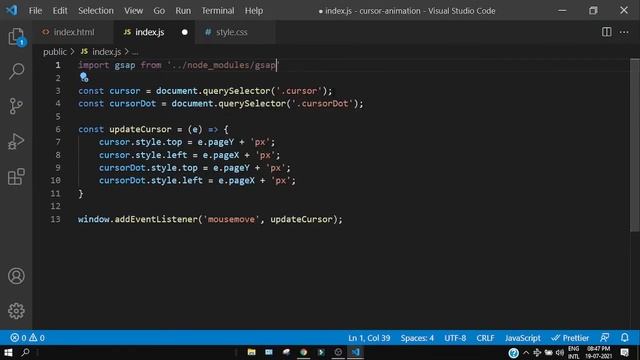Open the Explorer view in activity bar
The height and width of the screenshot is (360, 640).
[16, 37]
